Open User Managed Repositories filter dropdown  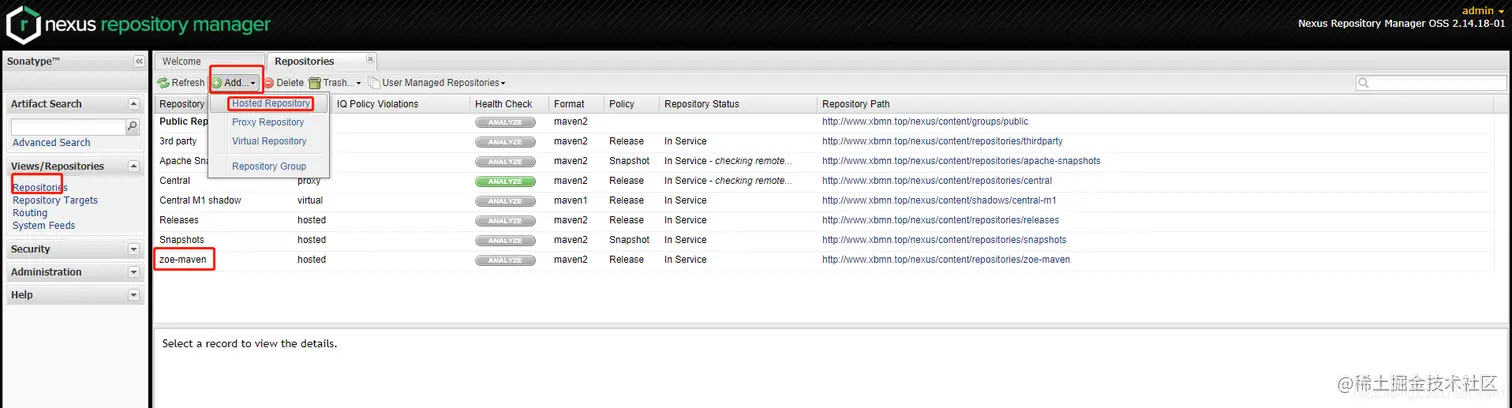437,83
